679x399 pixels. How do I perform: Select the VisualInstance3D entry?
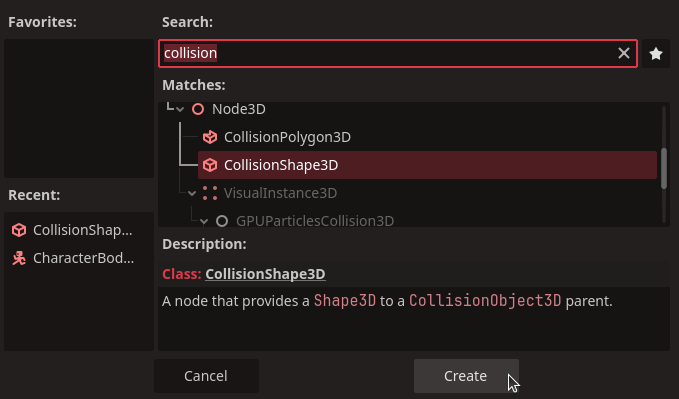point(280,193)
